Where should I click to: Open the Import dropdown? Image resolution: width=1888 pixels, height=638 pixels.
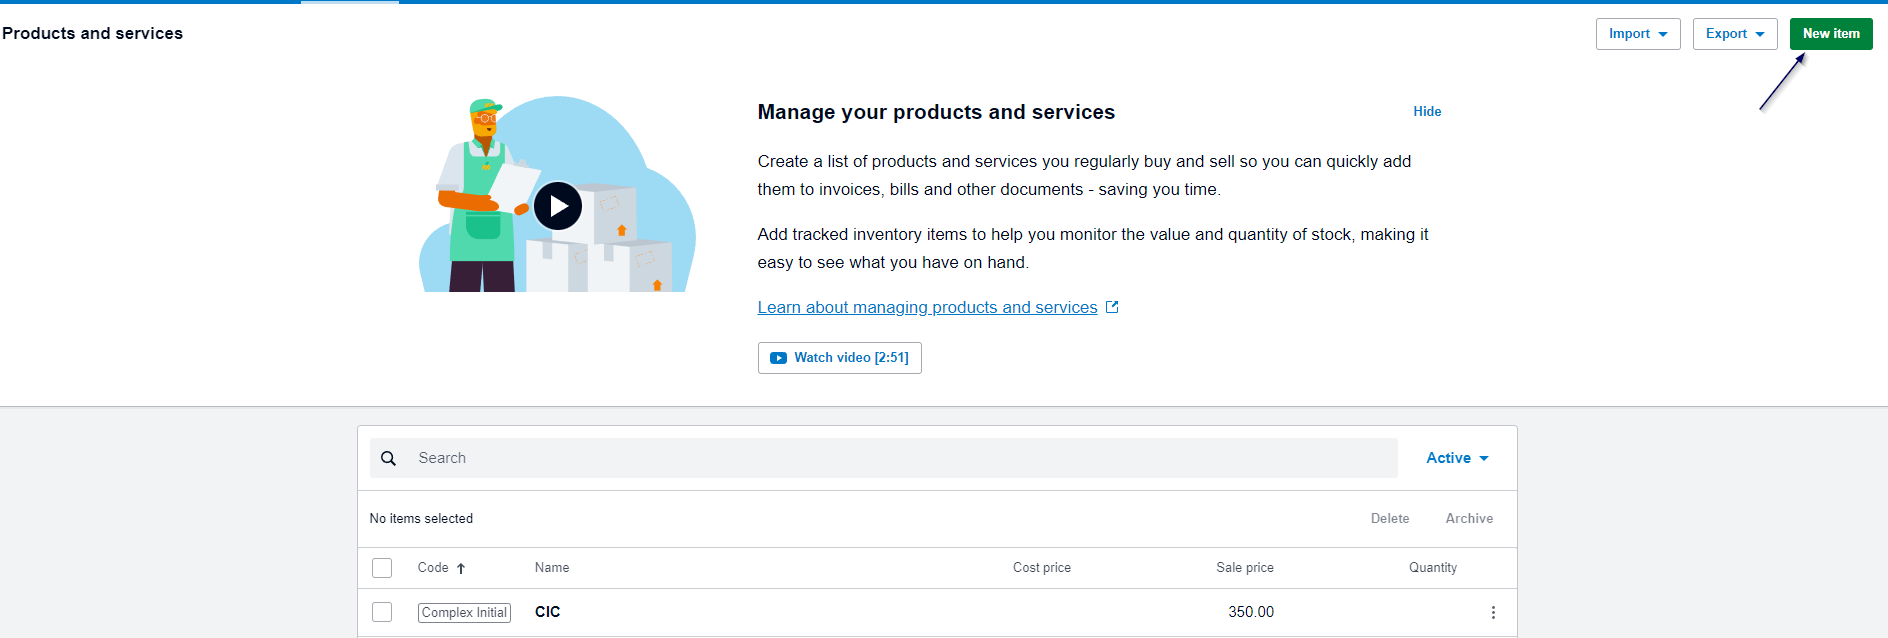coord(1637,34)
